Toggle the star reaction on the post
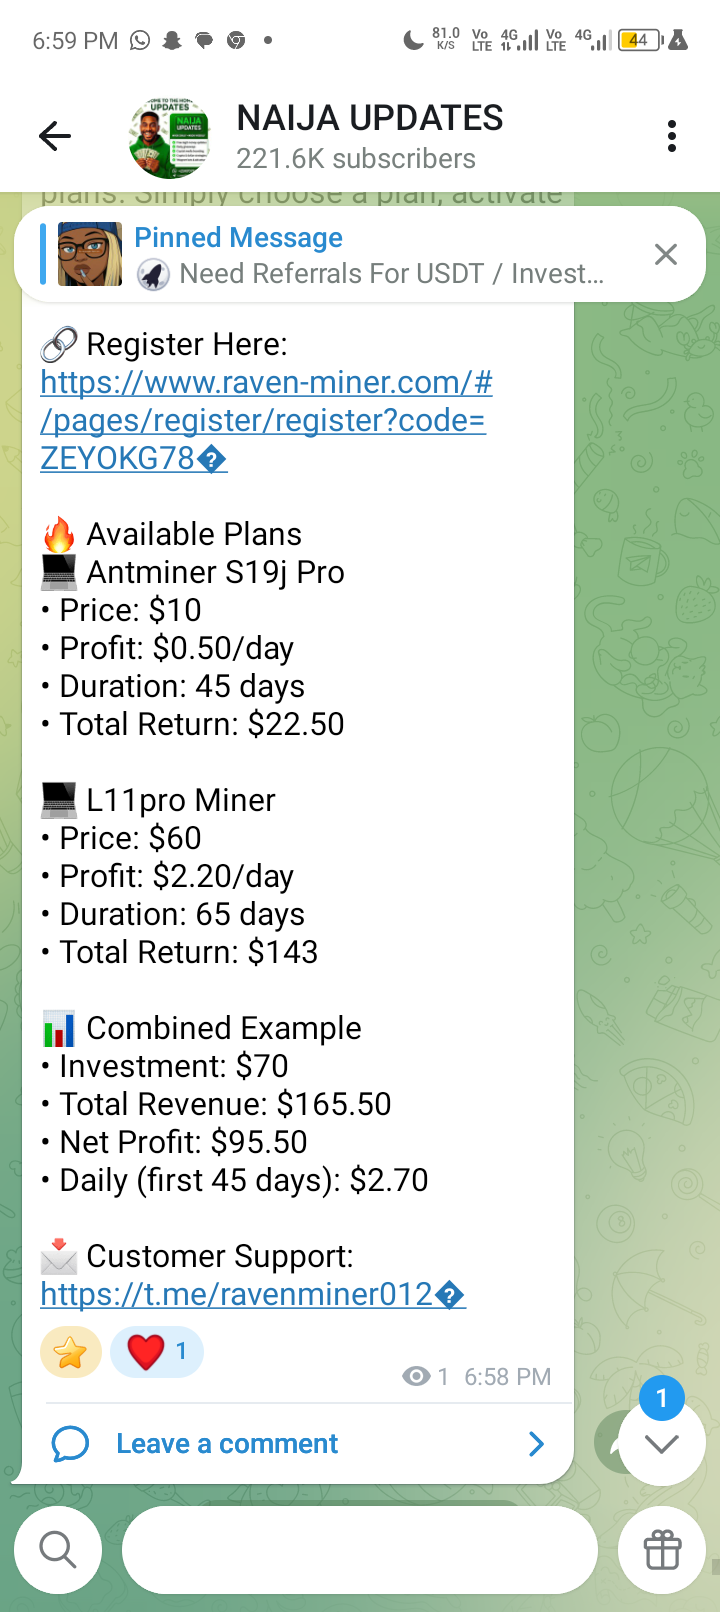 click(70, 1353)
